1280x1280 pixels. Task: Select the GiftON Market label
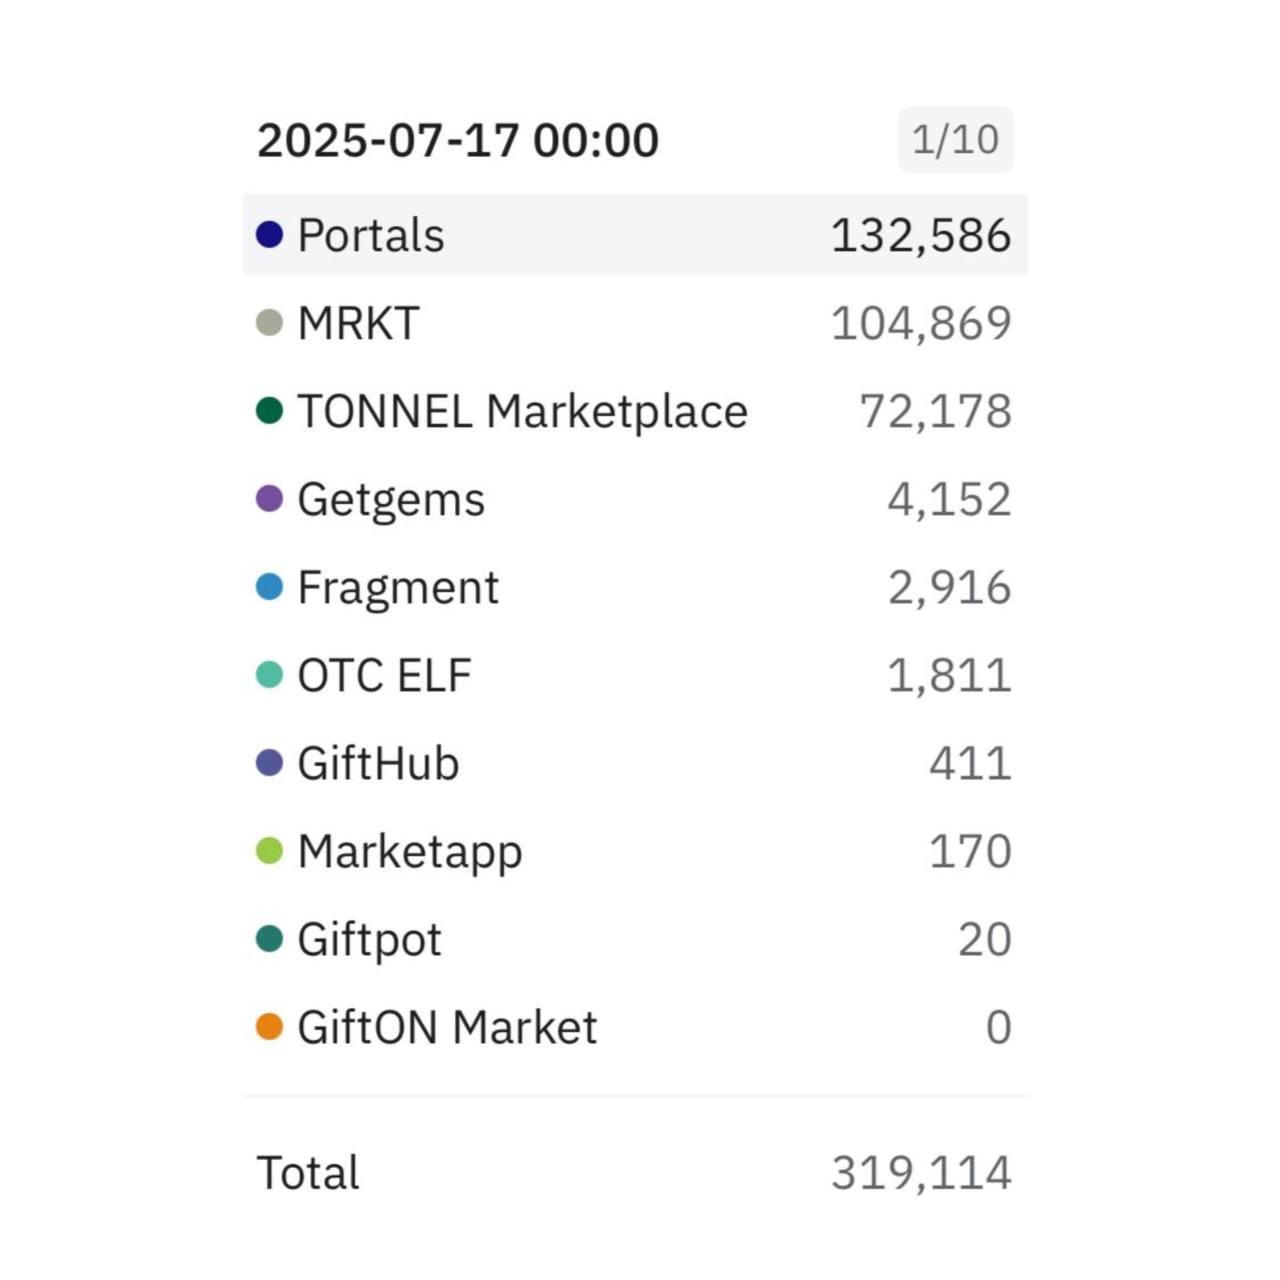(448, 1028)
